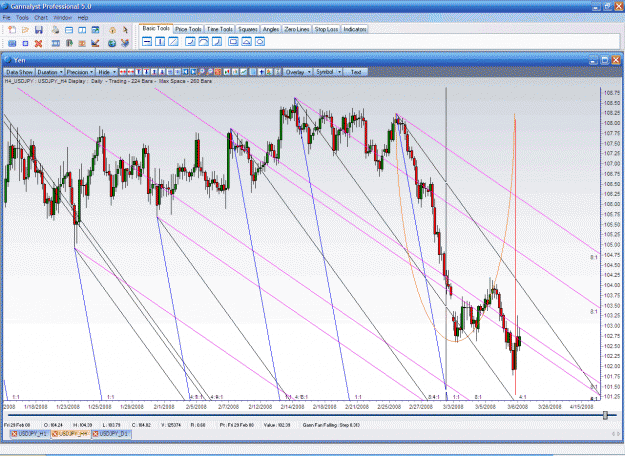This screenshot has width=625, height=456.
Task: Click the red-green candlestick icon in Yen toolbar
Action: pyautogui.click(x=227, y=72)
